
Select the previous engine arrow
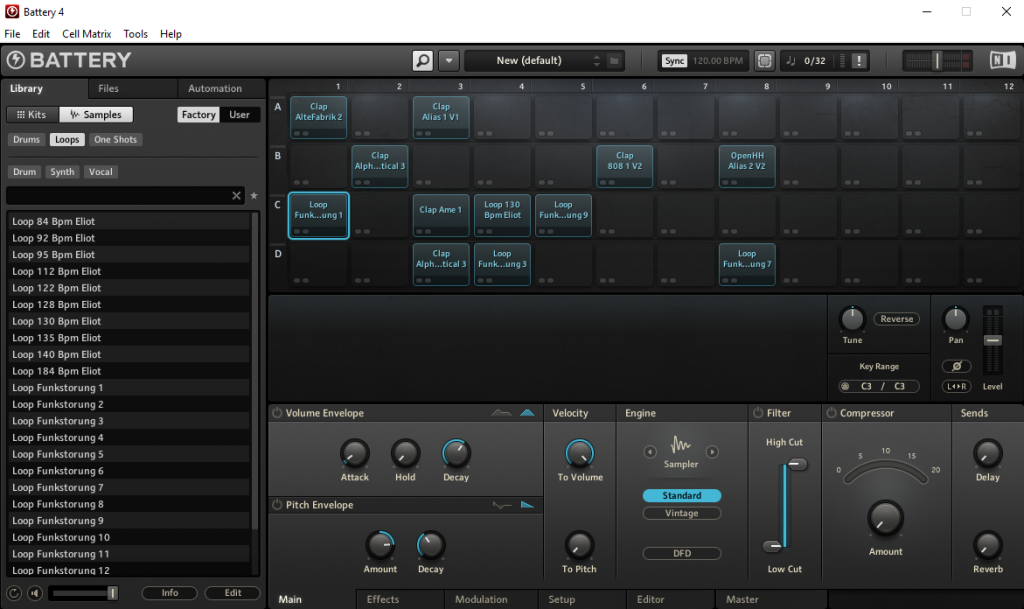[650, 452]
